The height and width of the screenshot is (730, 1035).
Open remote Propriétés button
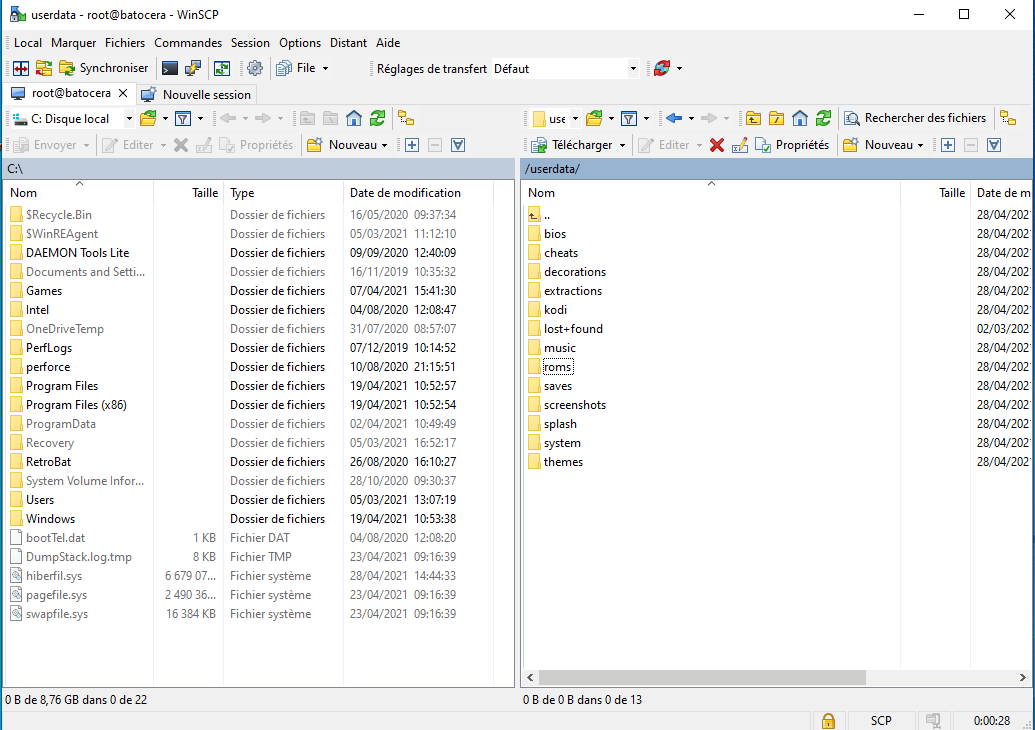pos(792,145)
